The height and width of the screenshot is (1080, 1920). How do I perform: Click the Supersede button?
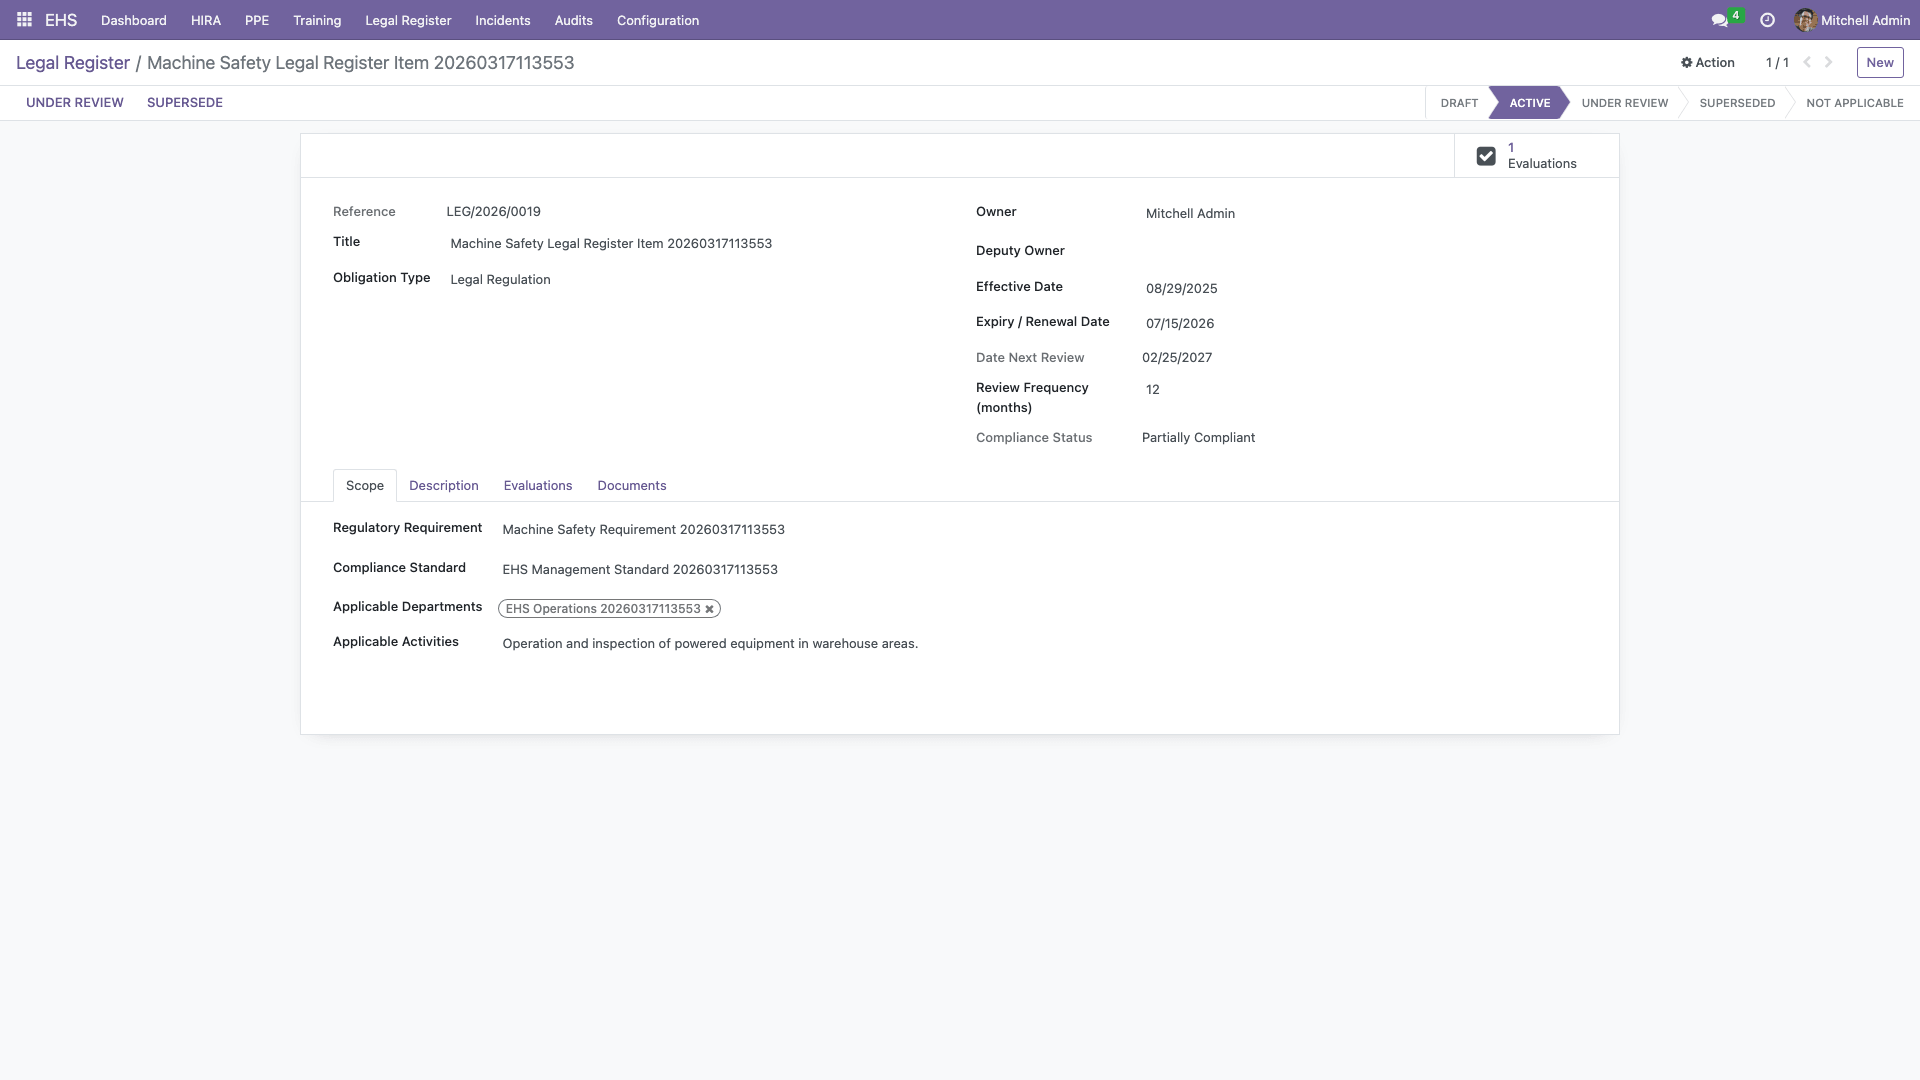click(x=184, y=103)
